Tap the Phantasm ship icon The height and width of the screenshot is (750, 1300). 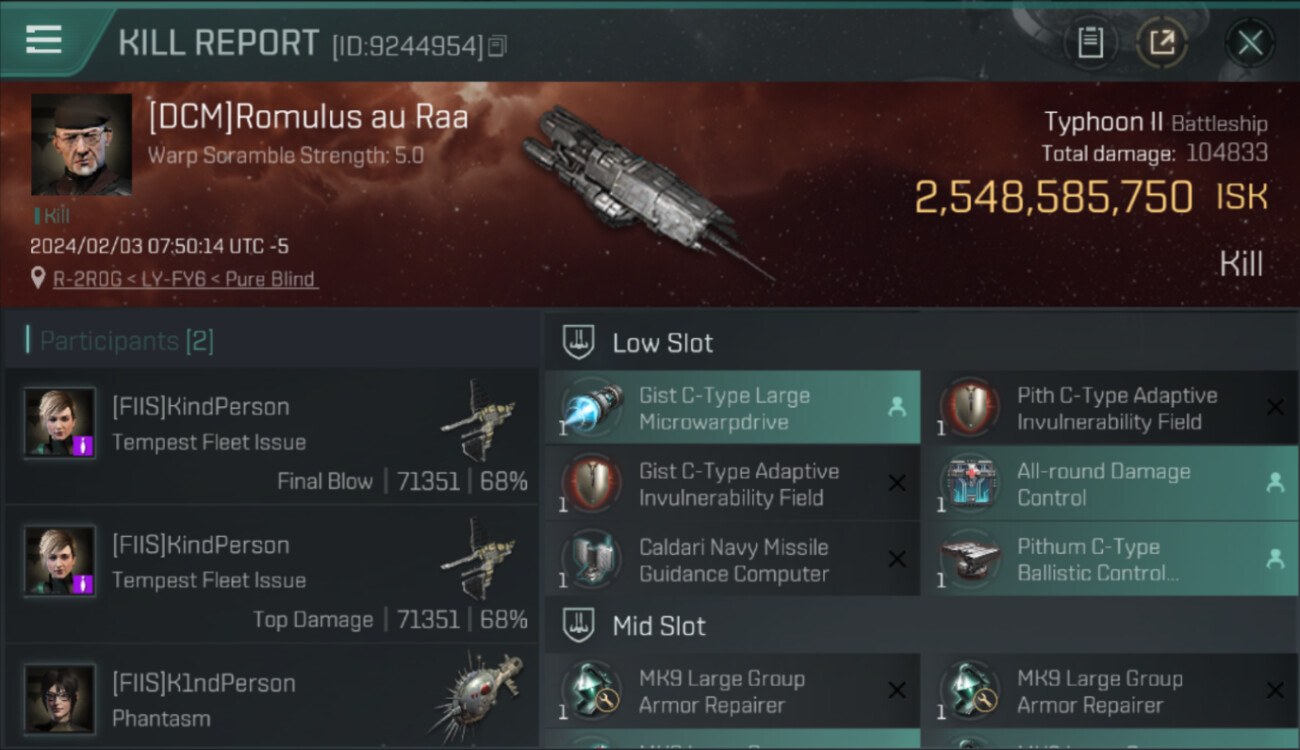pos(477,693)
